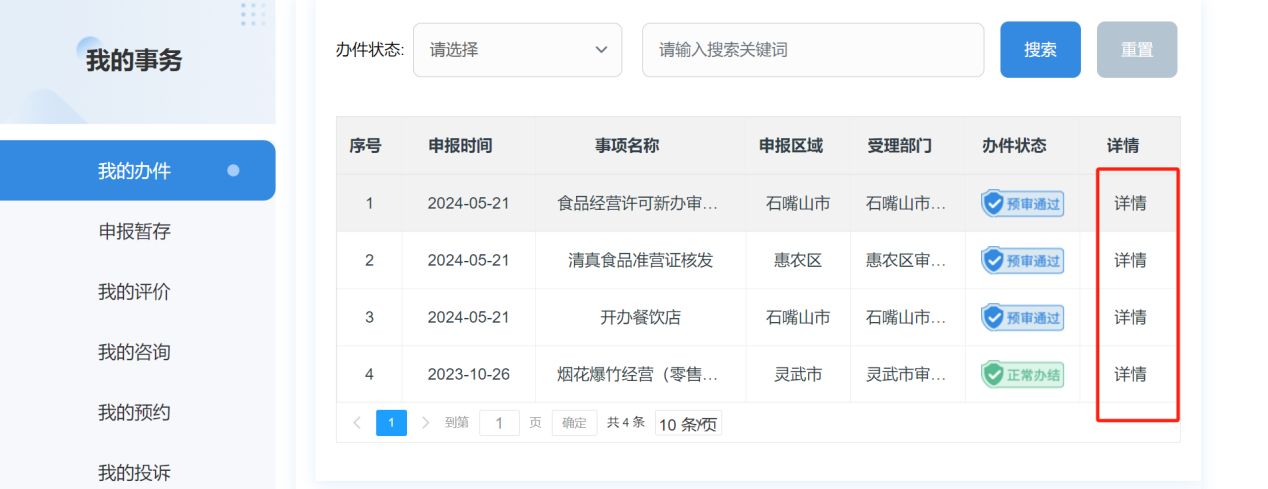
Task: Open 我的评价 sidebar item
Action: (x=135, y=292)
